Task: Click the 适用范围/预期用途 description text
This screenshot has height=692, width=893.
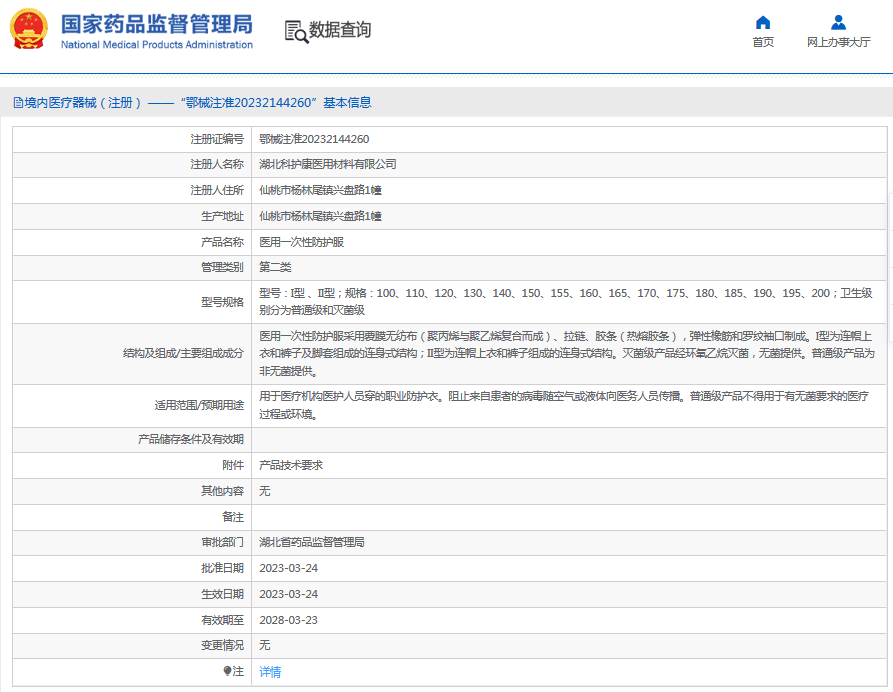Action: click(x=564, y=405)
